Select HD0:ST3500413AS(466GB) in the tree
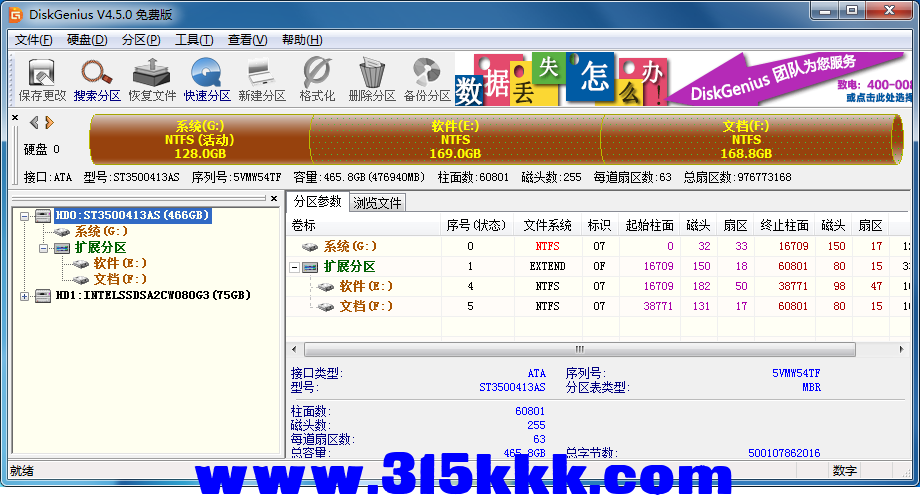Screen dimensions: 920x500 (132, 215)
